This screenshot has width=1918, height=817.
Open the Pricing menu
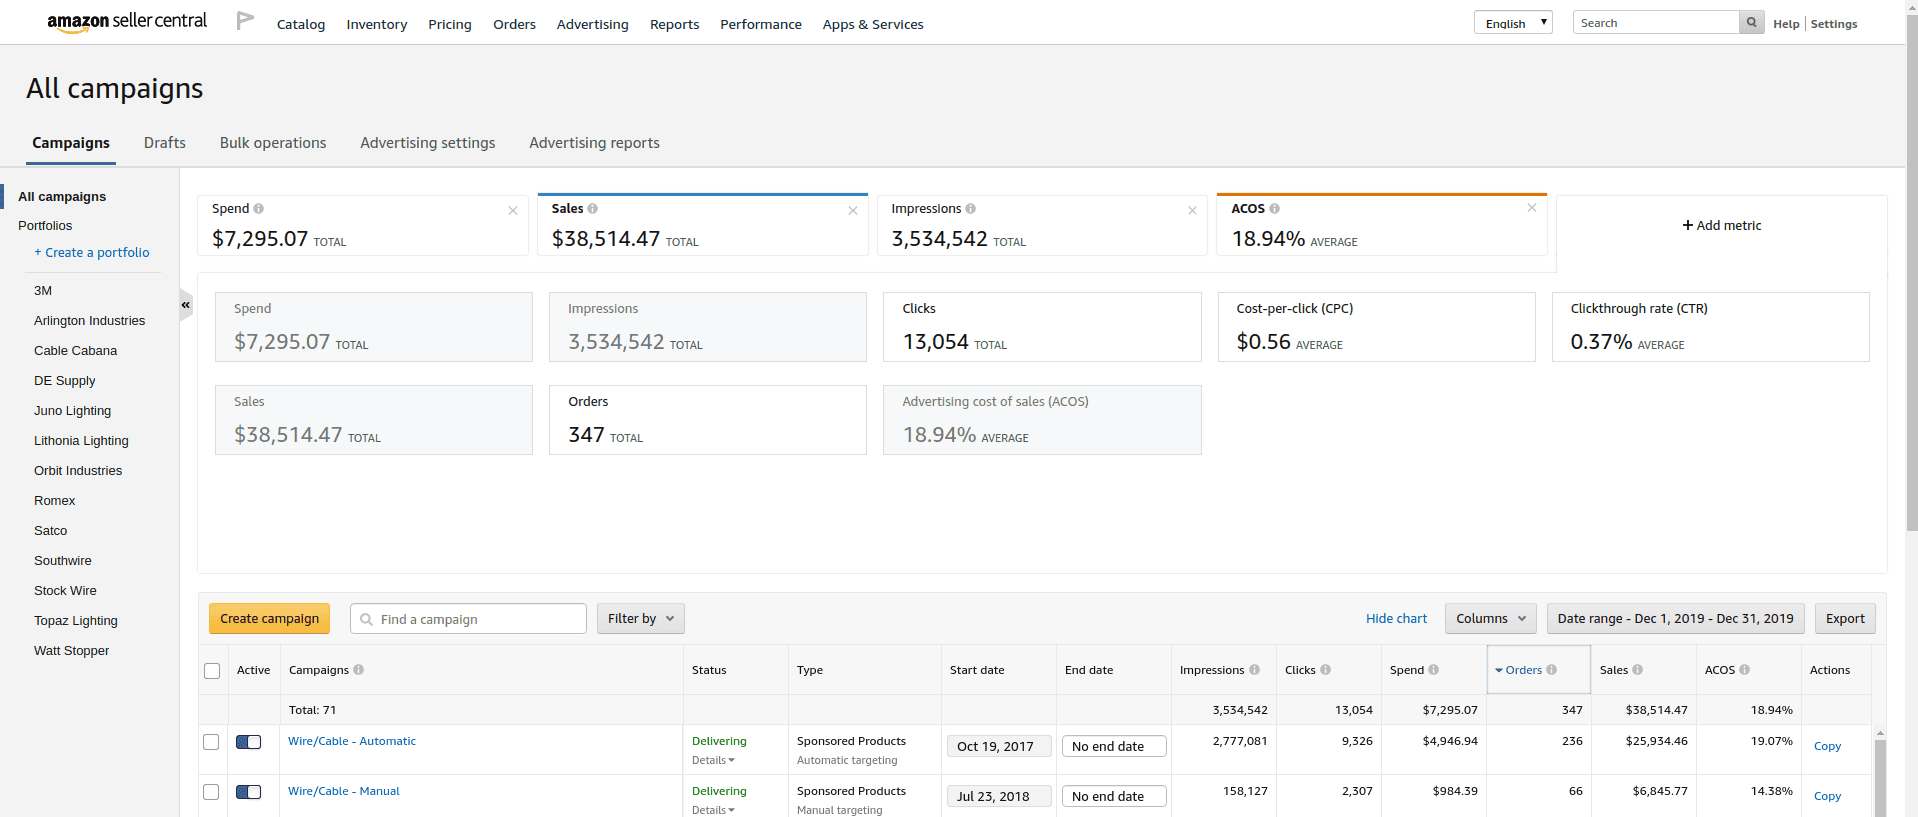450,24
